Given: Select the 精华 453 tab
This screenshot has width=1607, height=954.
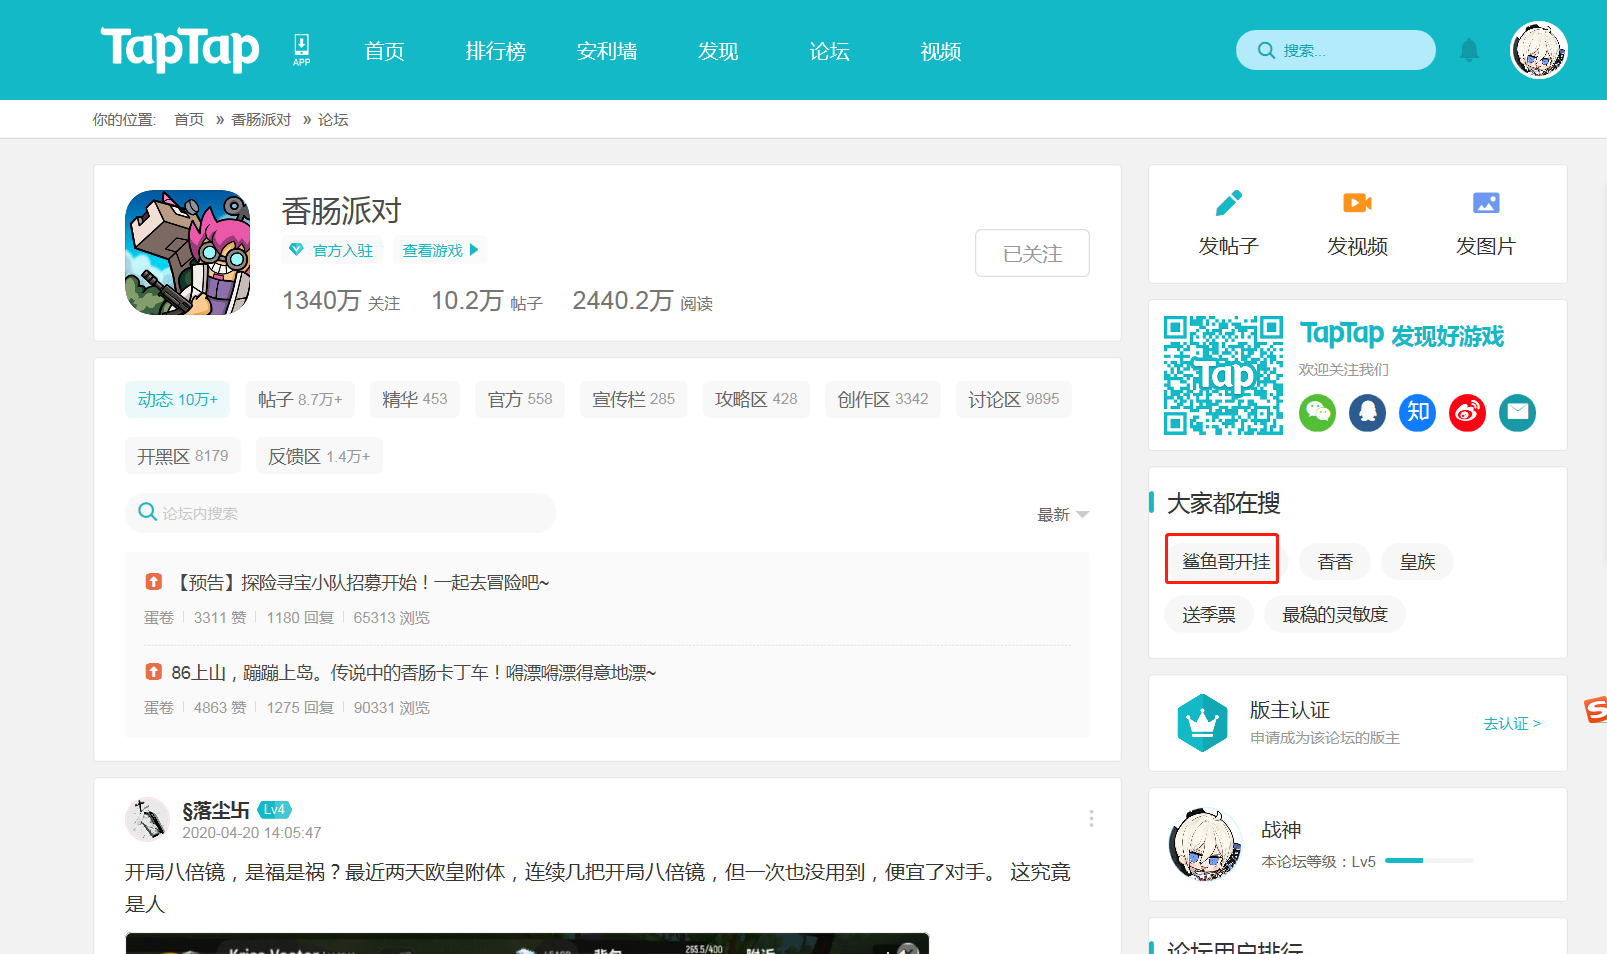Looking at the screenshot, I should pyautogui.click(x=415, y=399).
